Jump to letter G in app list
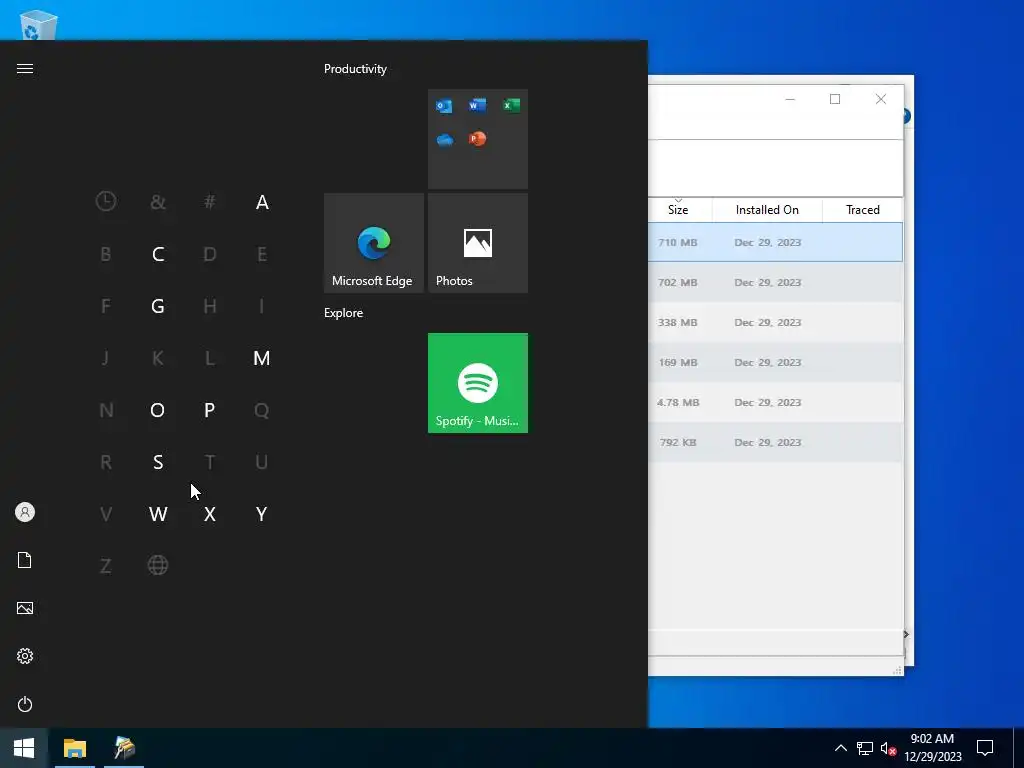 pos(157,306)
